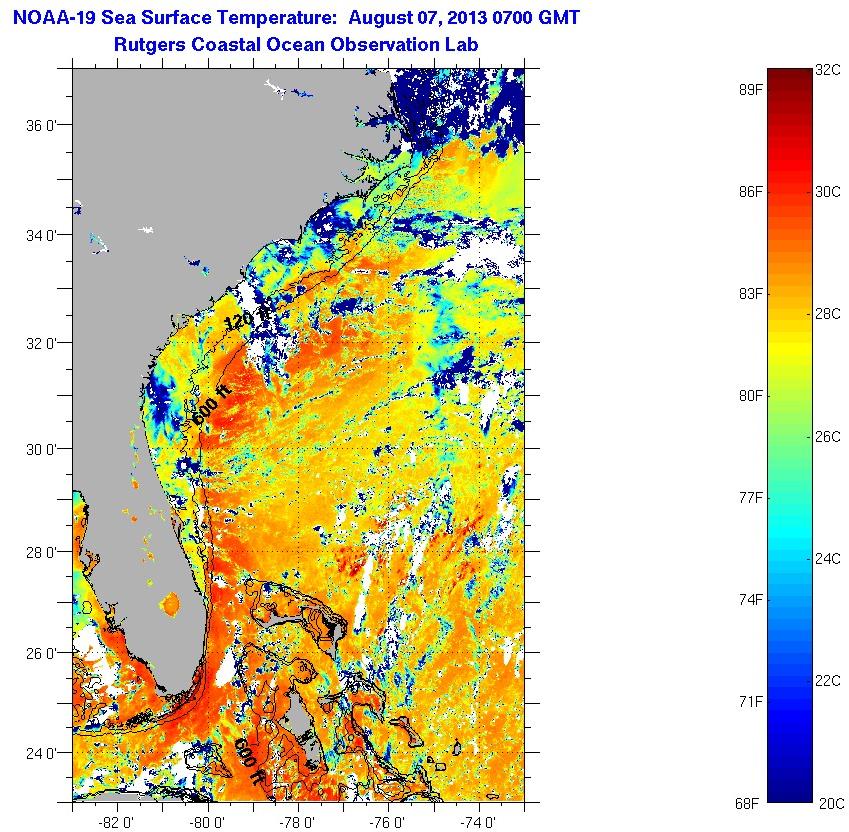Click the 30 0' latitude label
The width and height of the screenshot is (849, 832).
pos(41,449)
